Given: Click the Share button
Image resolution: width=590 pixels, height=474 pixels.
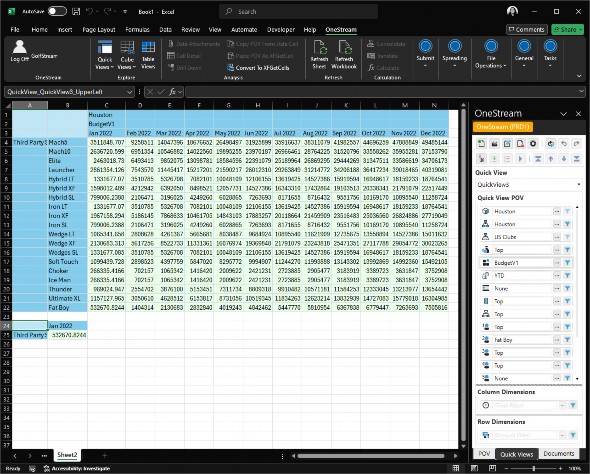Looking at the screenshot, I should (567, 29).
